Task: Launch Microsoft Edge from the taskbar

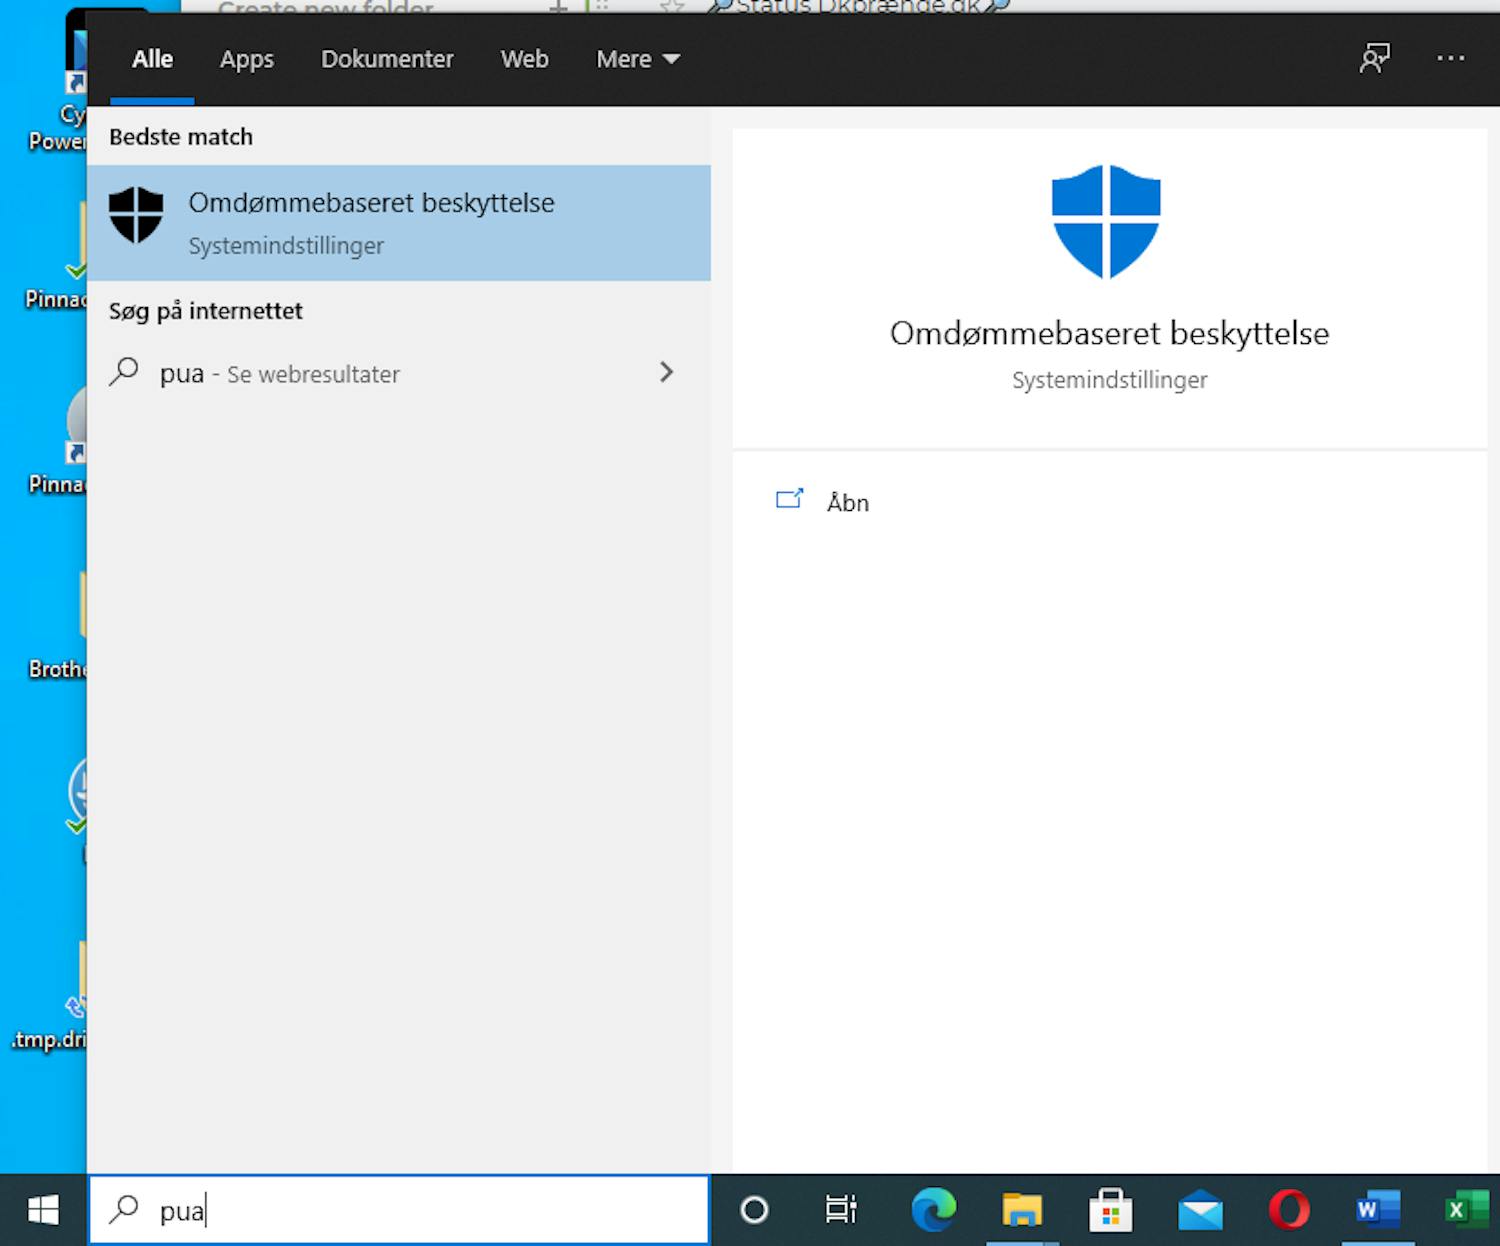Action: click(933, 1210)
